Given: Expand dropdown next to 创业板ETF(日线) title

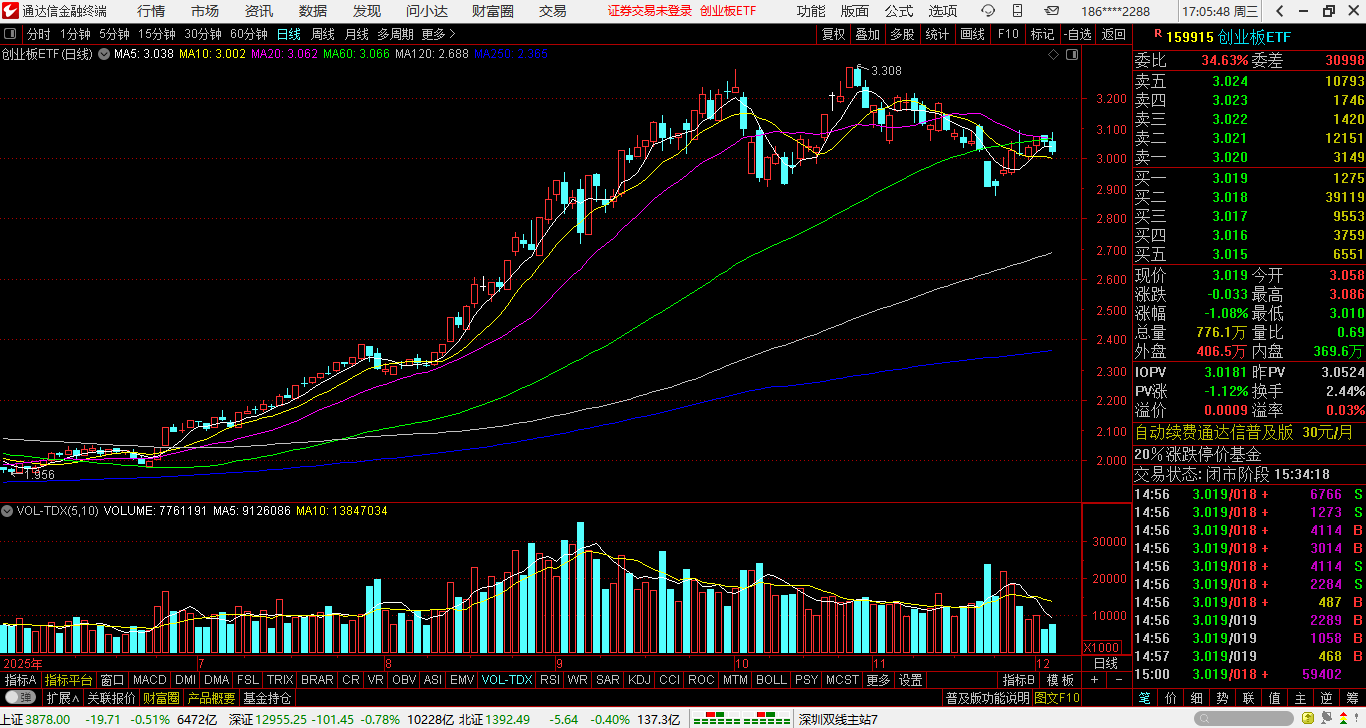Looking at the screenshot, I should (103, 54).
